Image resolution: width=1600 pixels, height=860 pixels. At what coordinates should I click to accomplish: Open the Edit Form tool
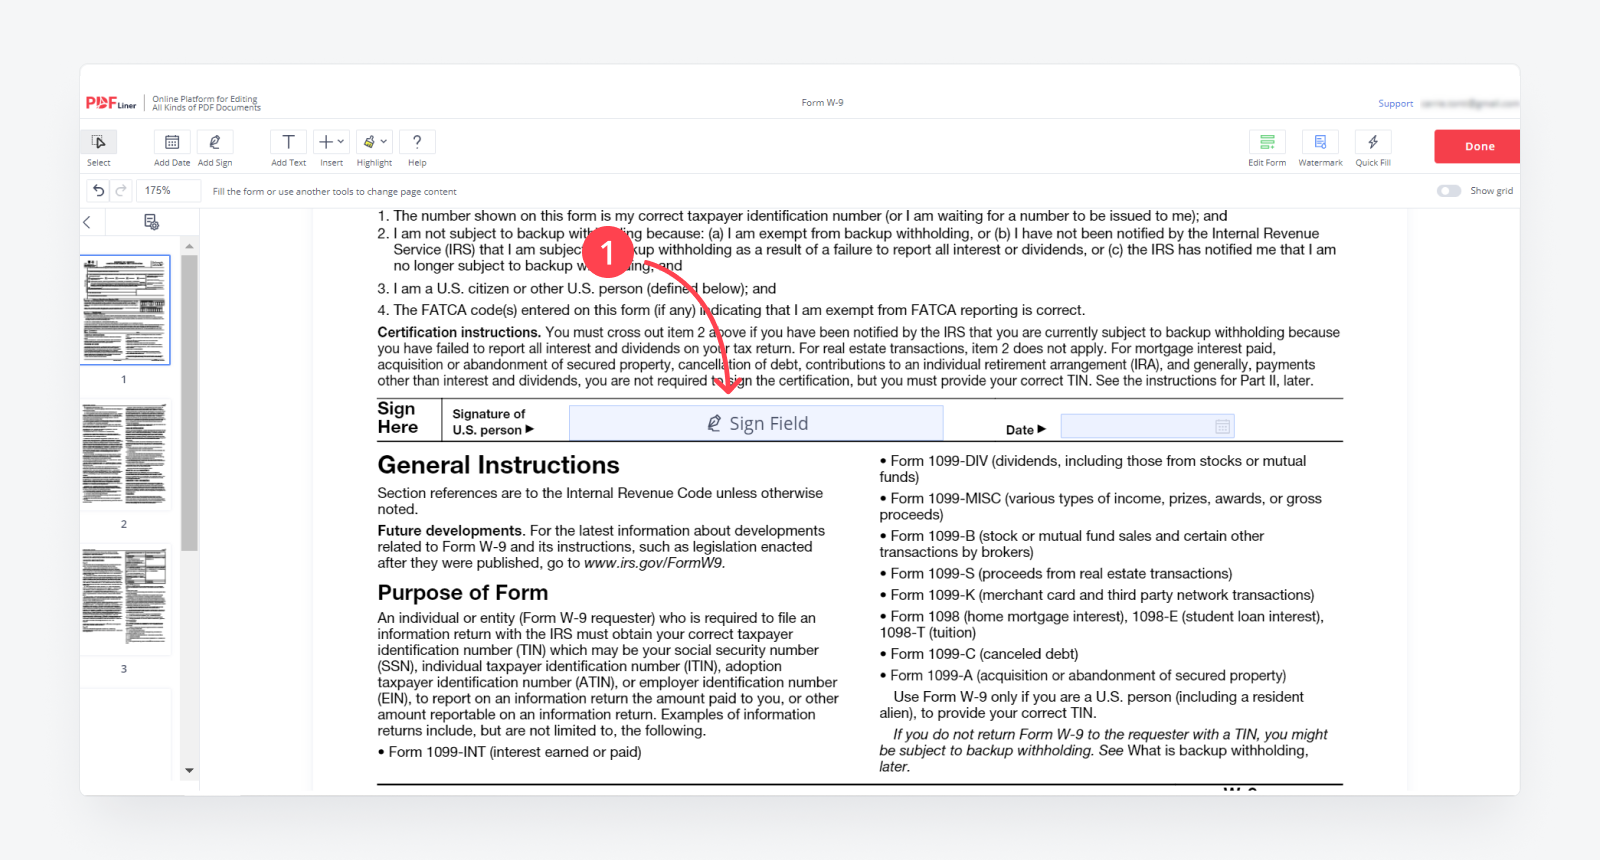pos(1267,142)
